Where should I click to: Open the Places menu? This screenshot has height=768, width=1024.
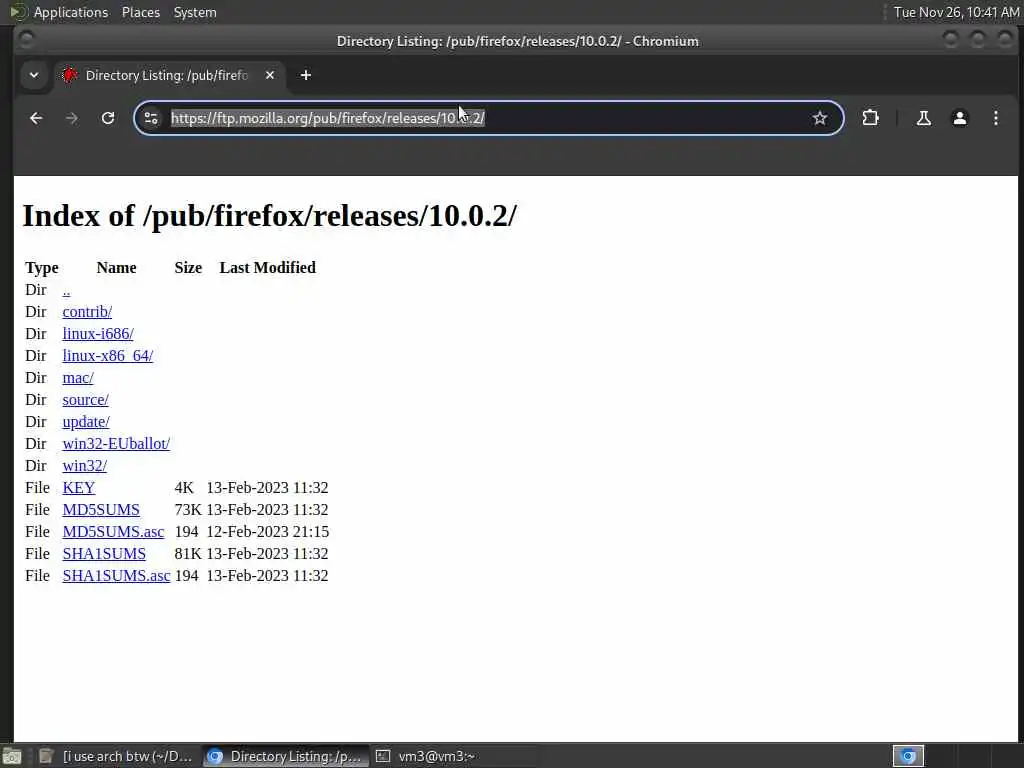click(140, 12)
